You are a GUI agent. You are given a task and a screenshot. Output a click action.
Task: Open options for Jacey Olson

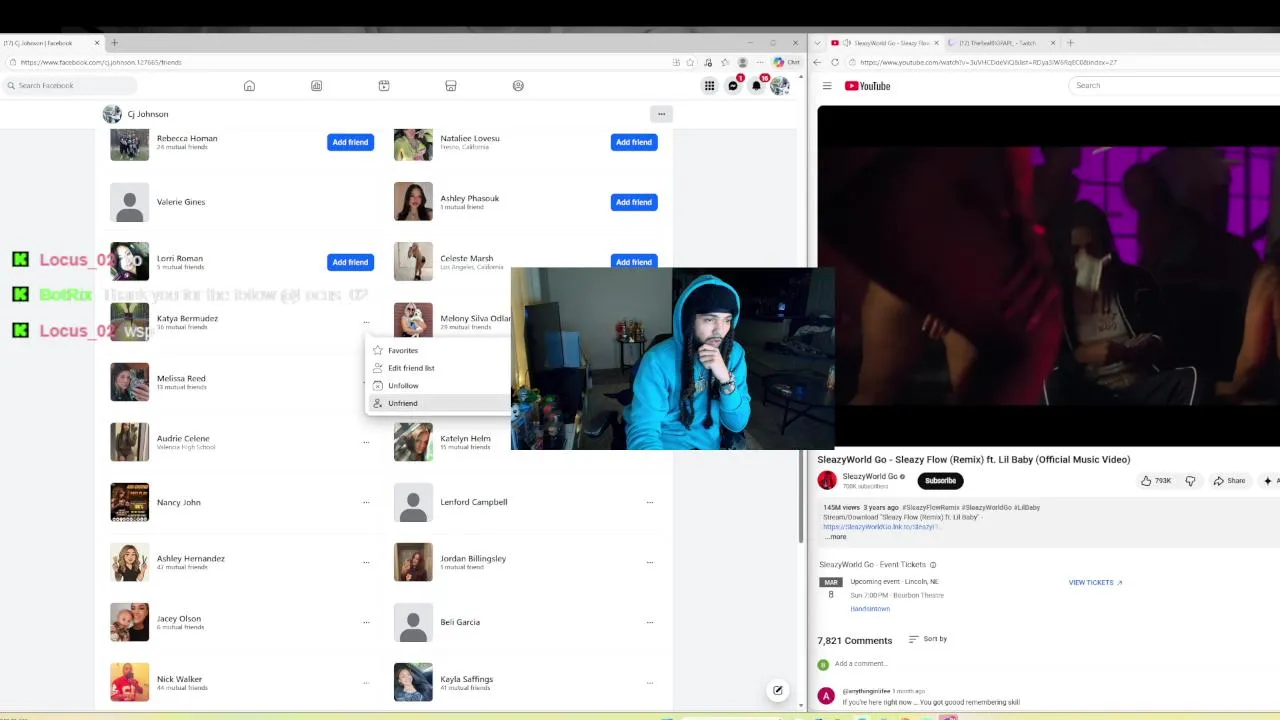[366, 622]
